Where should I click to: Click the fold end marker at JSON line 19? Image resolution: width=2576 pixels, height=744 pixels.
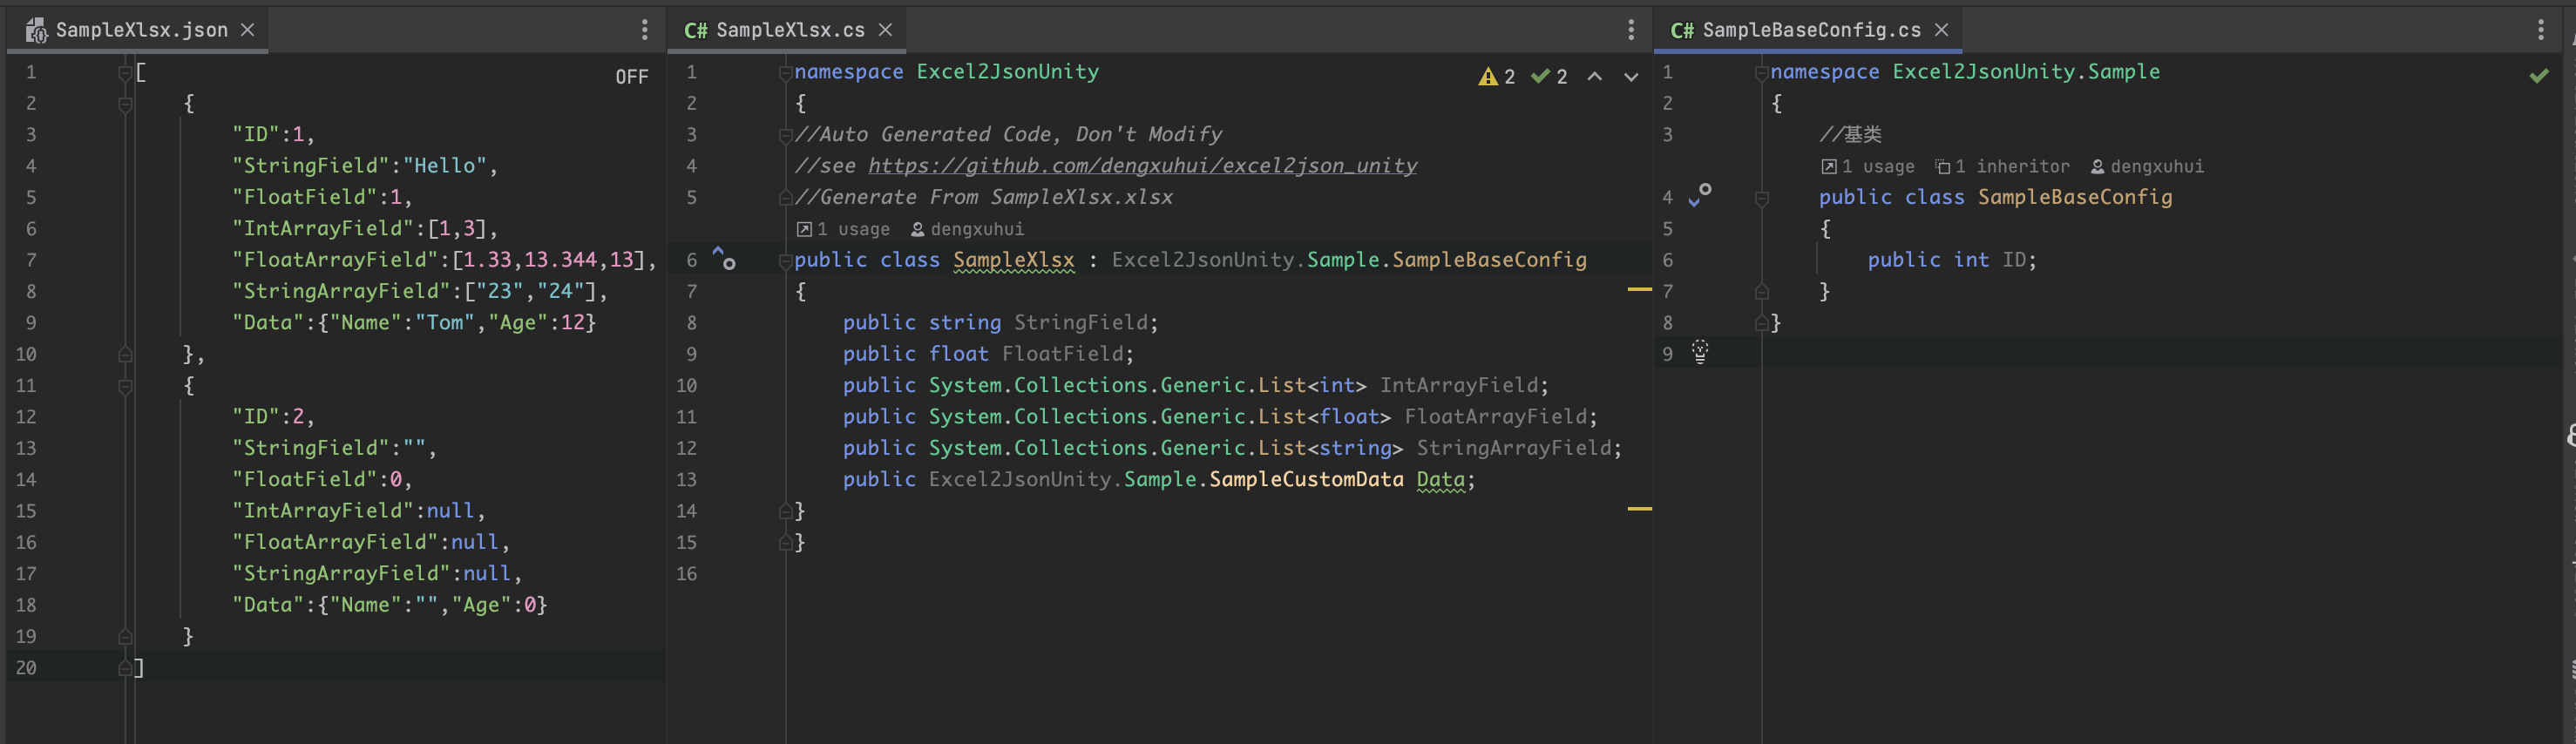[125, 636]
